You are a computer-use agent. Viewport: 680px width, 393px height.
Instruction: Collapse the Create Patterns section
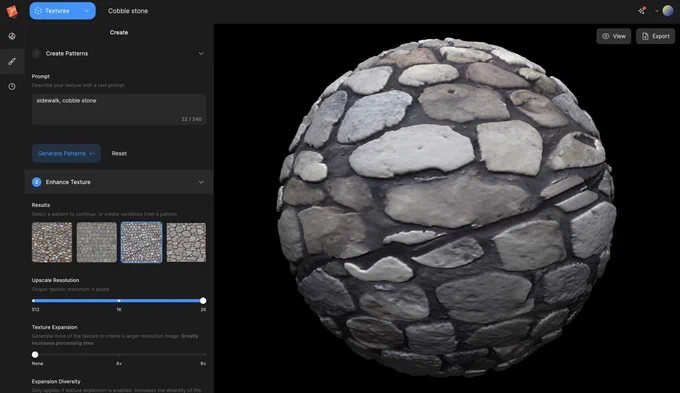[x=201, y=53]
